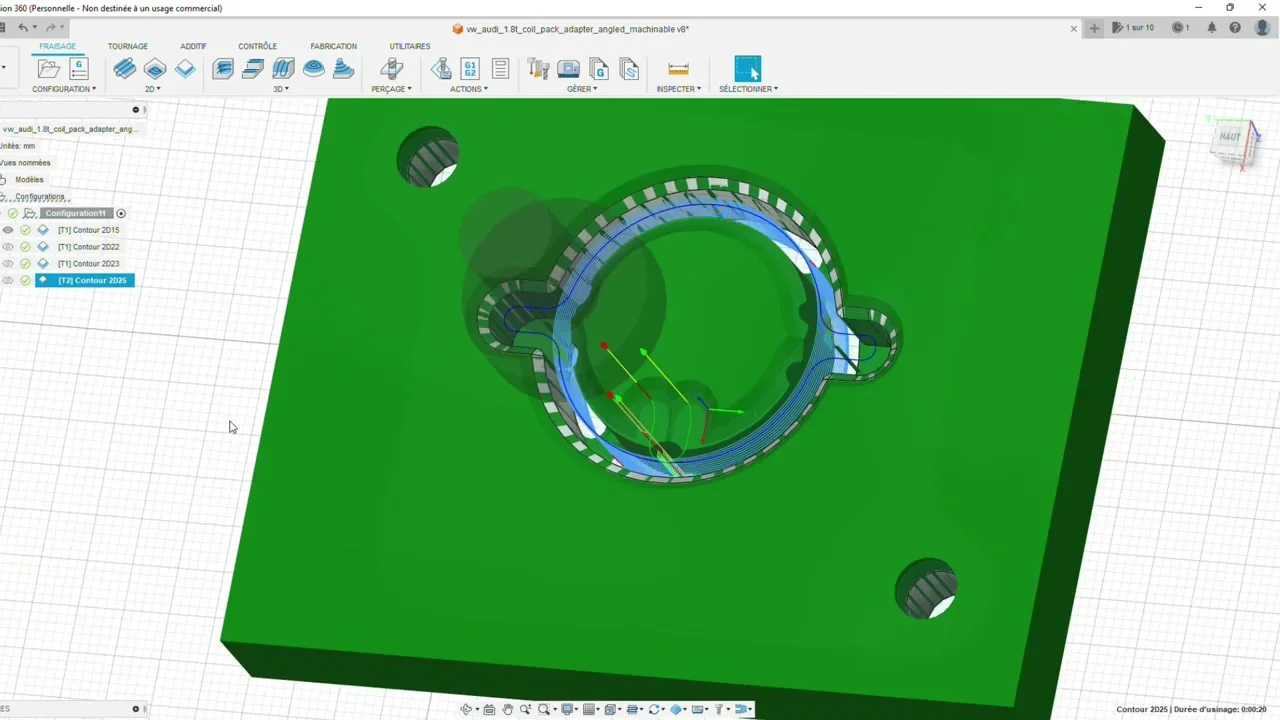Click the new setup folder icon
This screenshot has width=1280, height=720.
pyautogui.click(x=48, y=69)
